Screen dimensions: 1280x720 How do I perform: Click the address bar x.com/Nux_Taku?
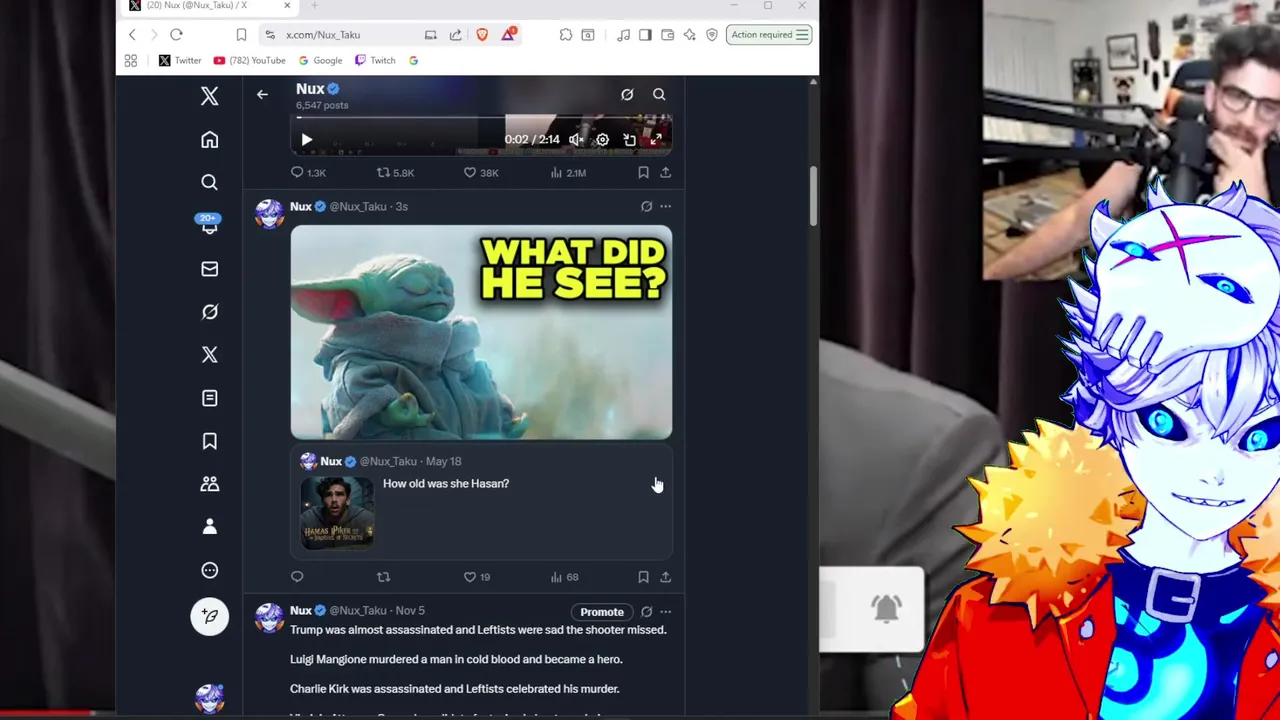[x=323, y=35]
